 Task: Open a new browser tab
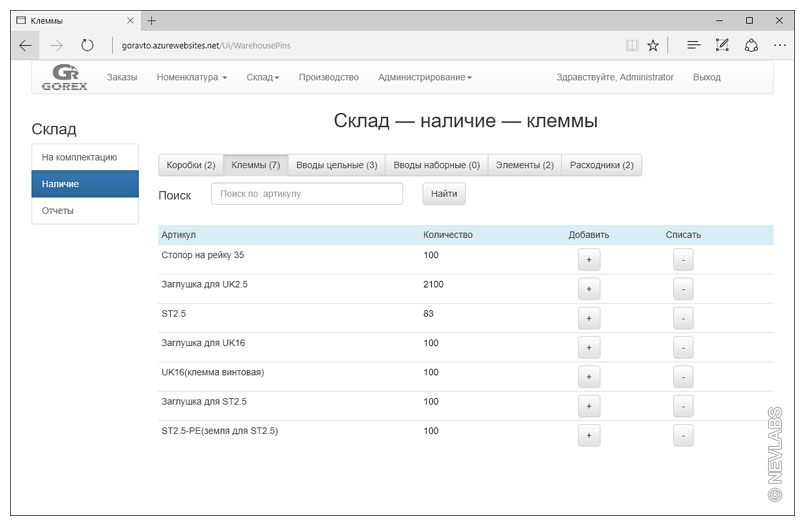click(152, 20)
